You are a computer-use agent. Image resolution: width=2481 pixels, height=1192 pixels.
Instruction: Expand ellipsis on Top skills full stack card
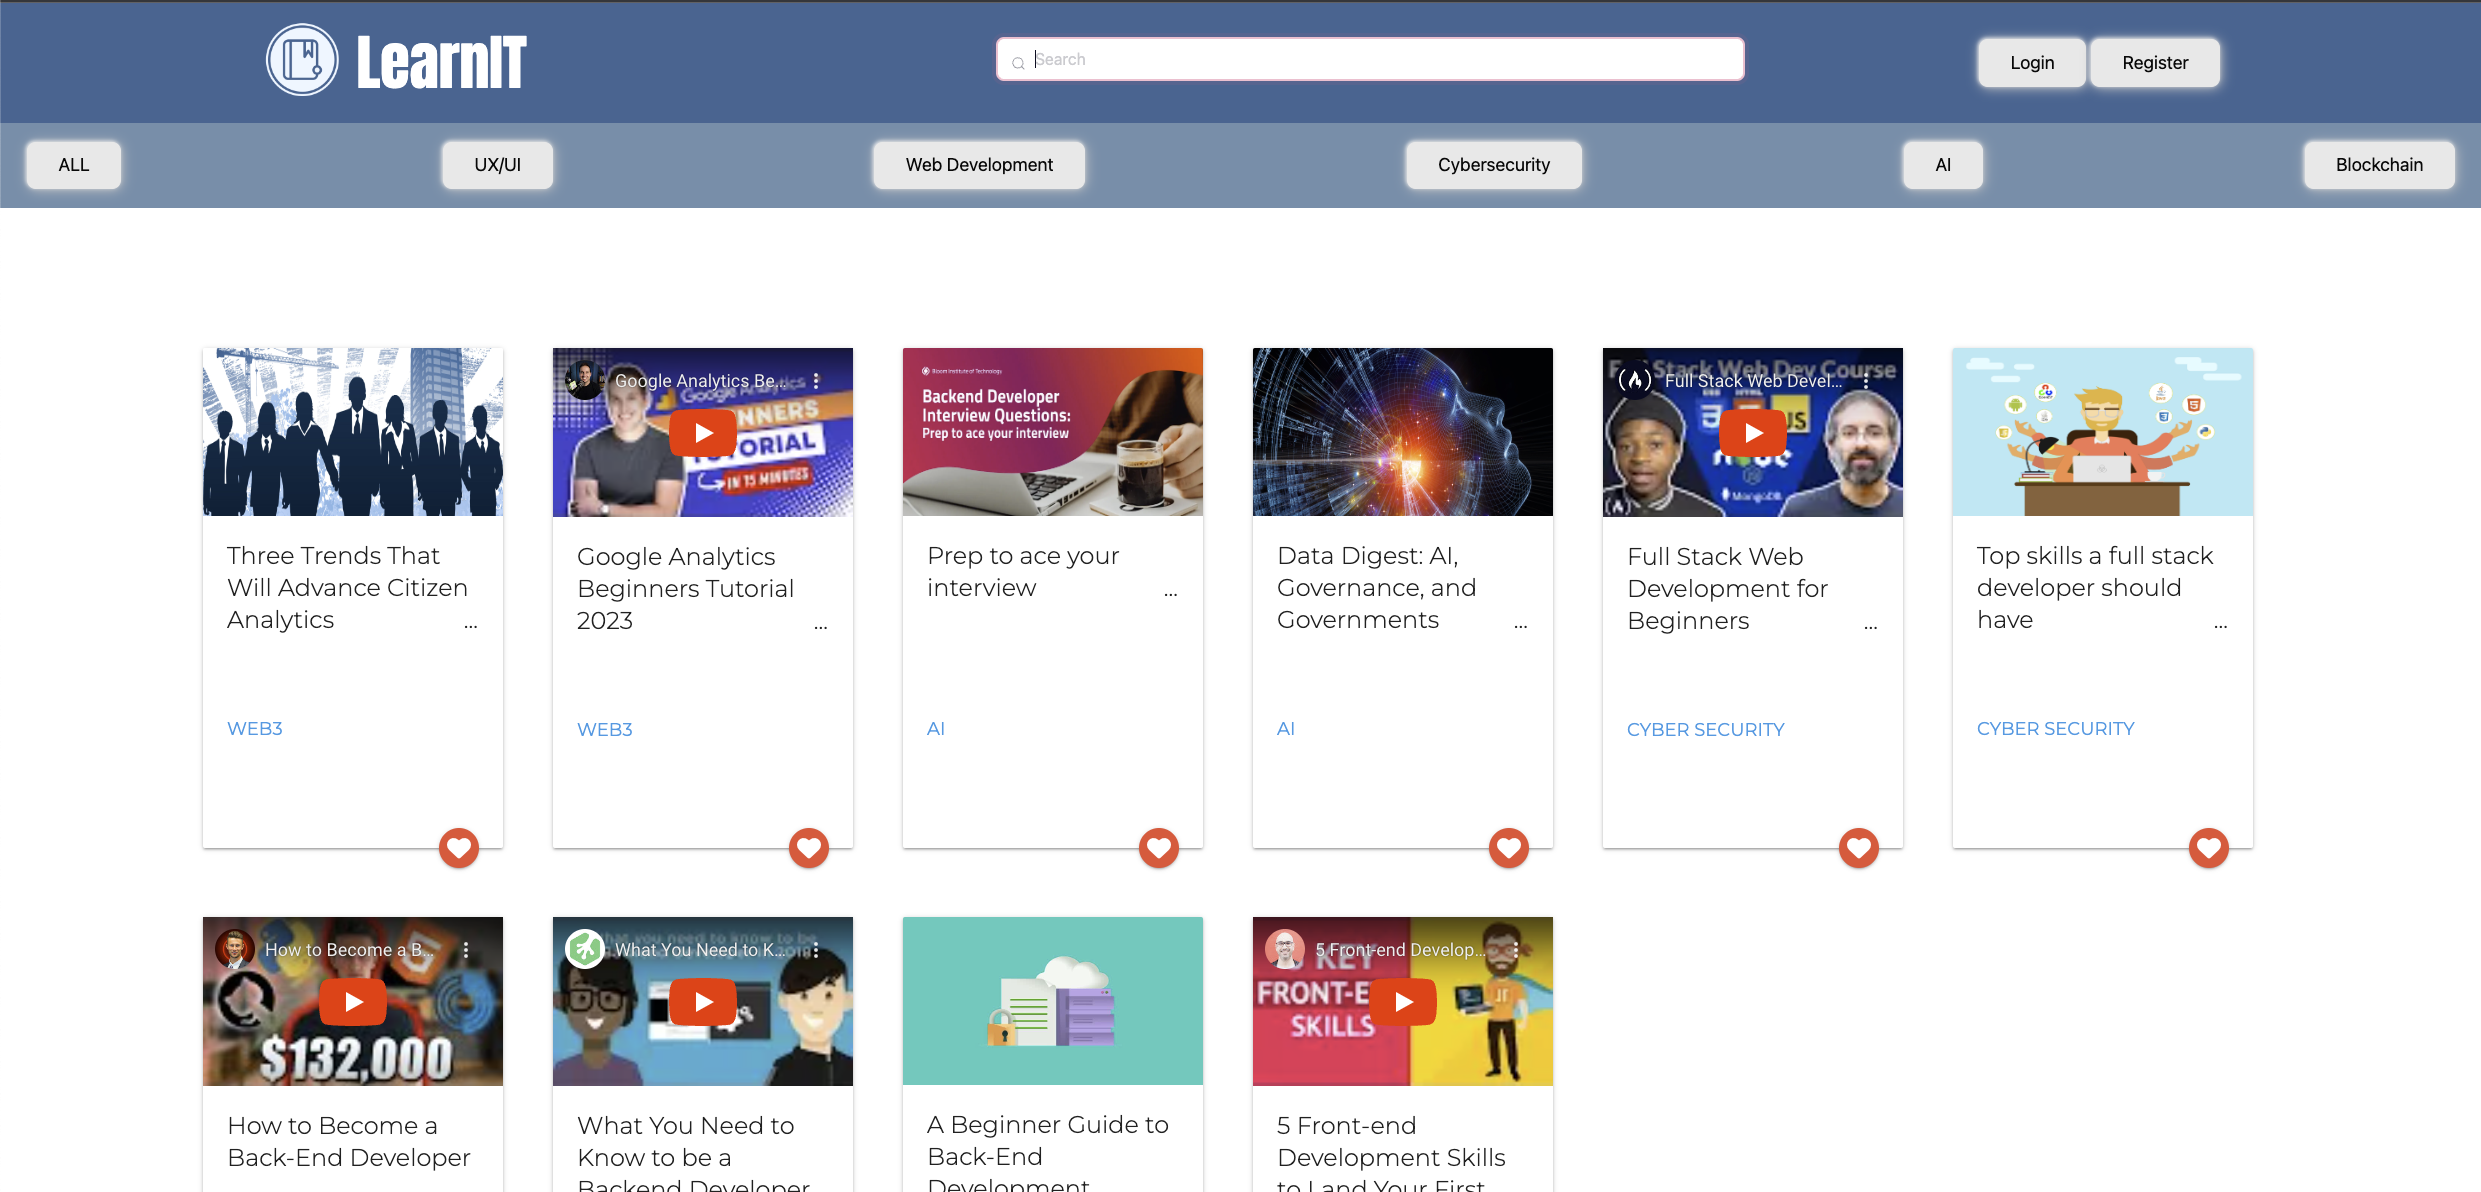click(x=2220, y=625)
